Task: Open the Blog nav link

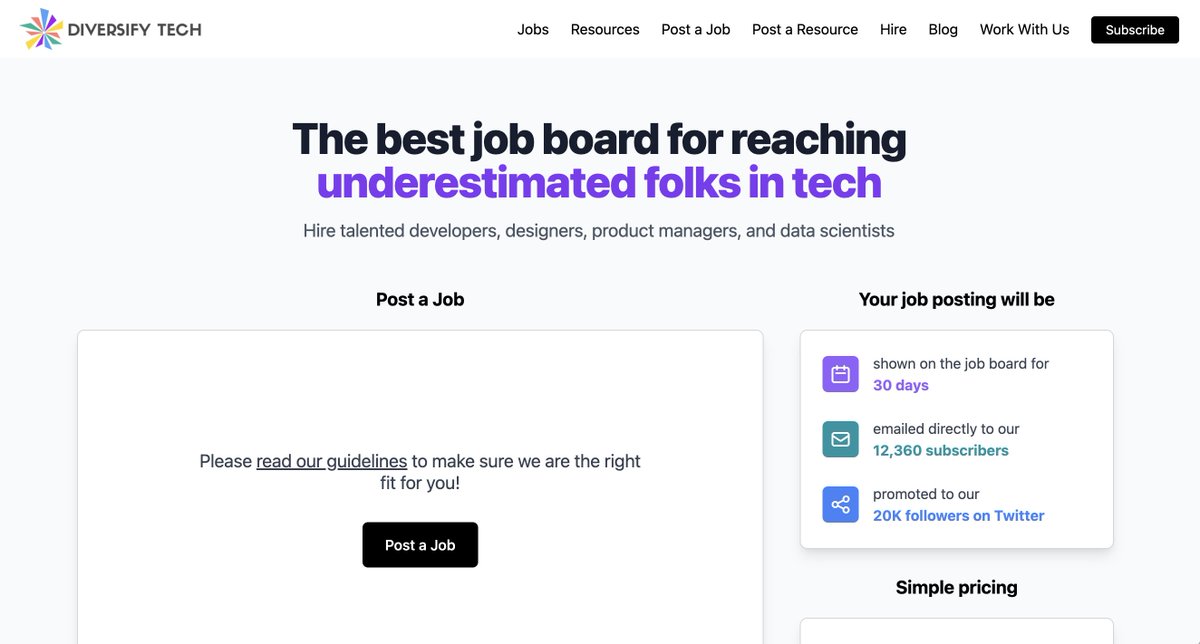Action: pyautogui.click(x=943, y=30)
